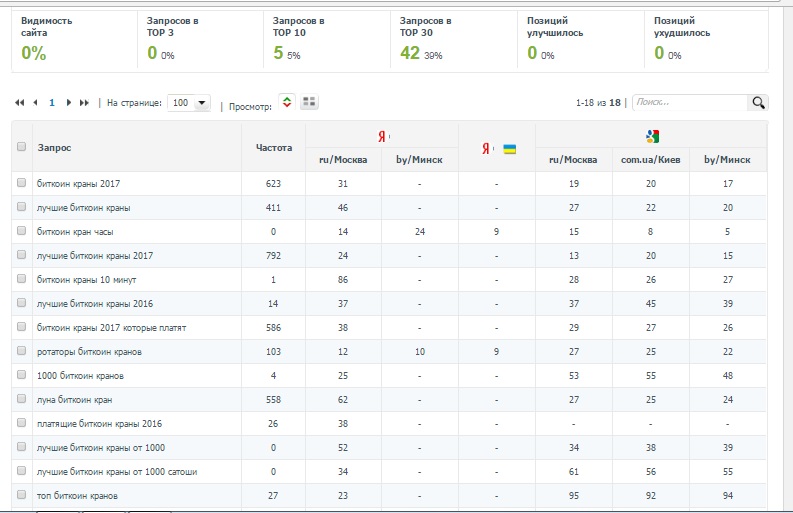Screen dimensions: 793x513
Task: Tick the checkbox for 'топ биткоин кранов'
Action: click(22, 496)
